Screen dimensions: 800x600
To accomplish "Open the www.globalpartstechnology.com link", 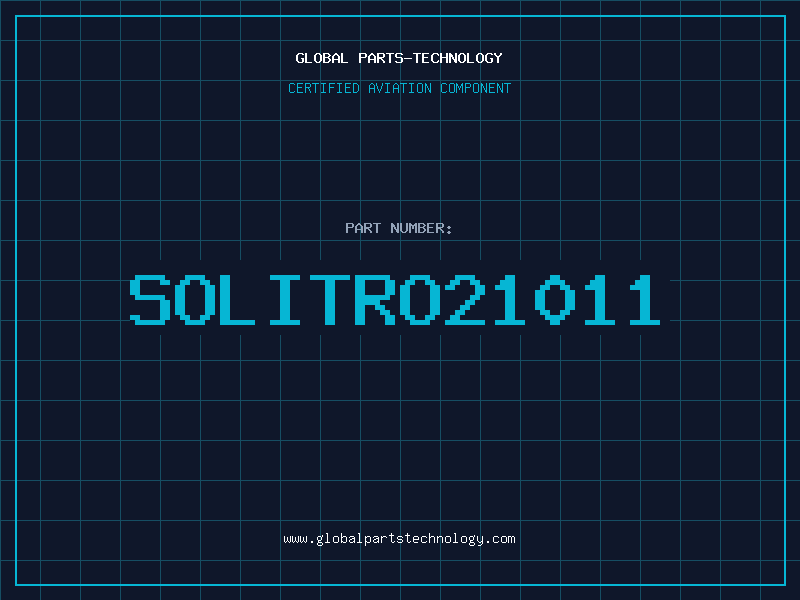I will coord(399,539).
